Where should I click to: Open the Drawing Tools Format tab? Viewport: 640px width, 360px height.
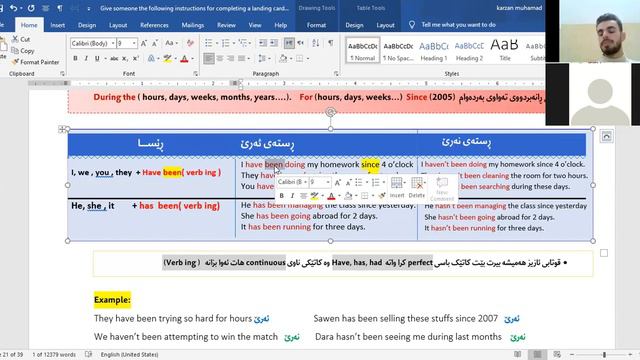point(316,25)
